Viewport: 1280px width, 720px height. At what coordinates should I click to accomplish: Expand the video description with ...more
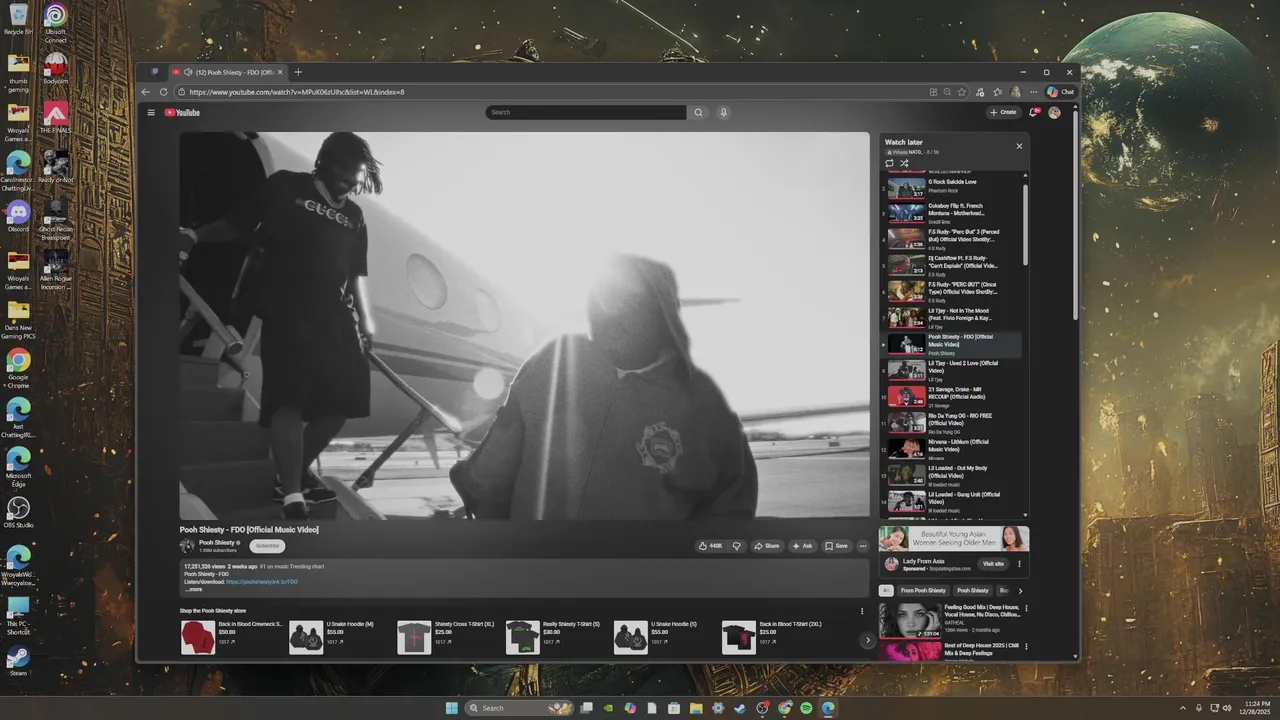coord(193,589)
